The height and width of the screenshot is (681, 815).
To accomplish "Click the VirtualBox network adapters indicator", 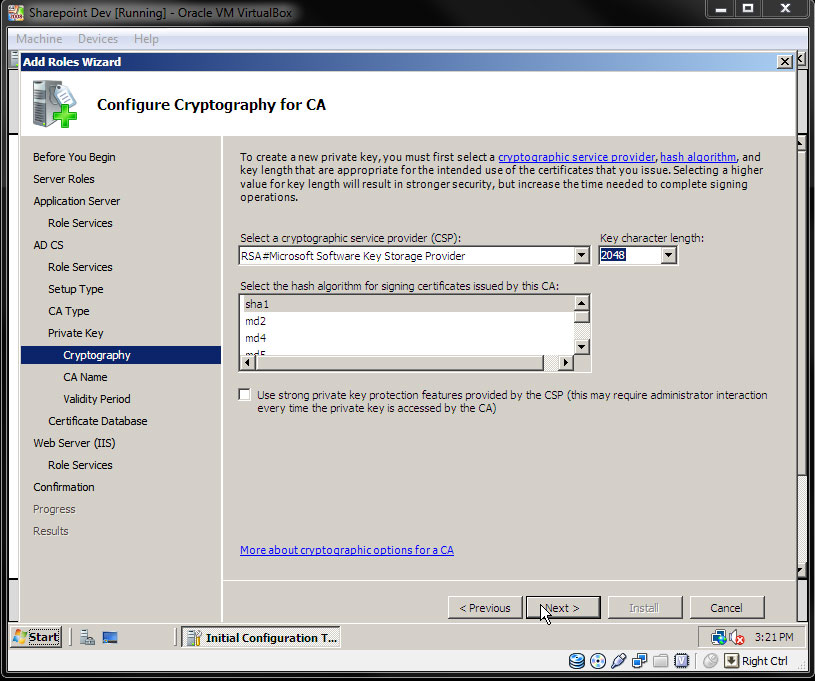I will 639,661.
